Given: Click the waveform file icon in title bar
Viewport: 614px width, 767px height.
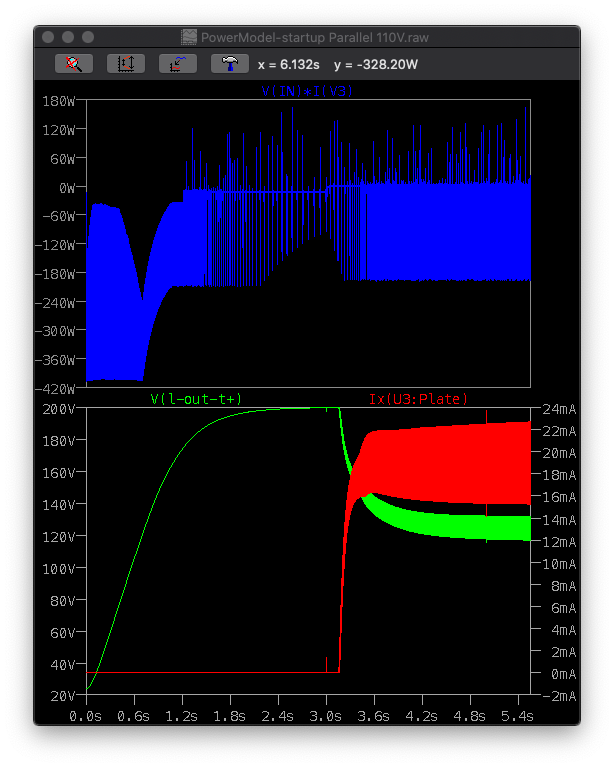Looking at the screenshot, I should click(x=189, y=37).
